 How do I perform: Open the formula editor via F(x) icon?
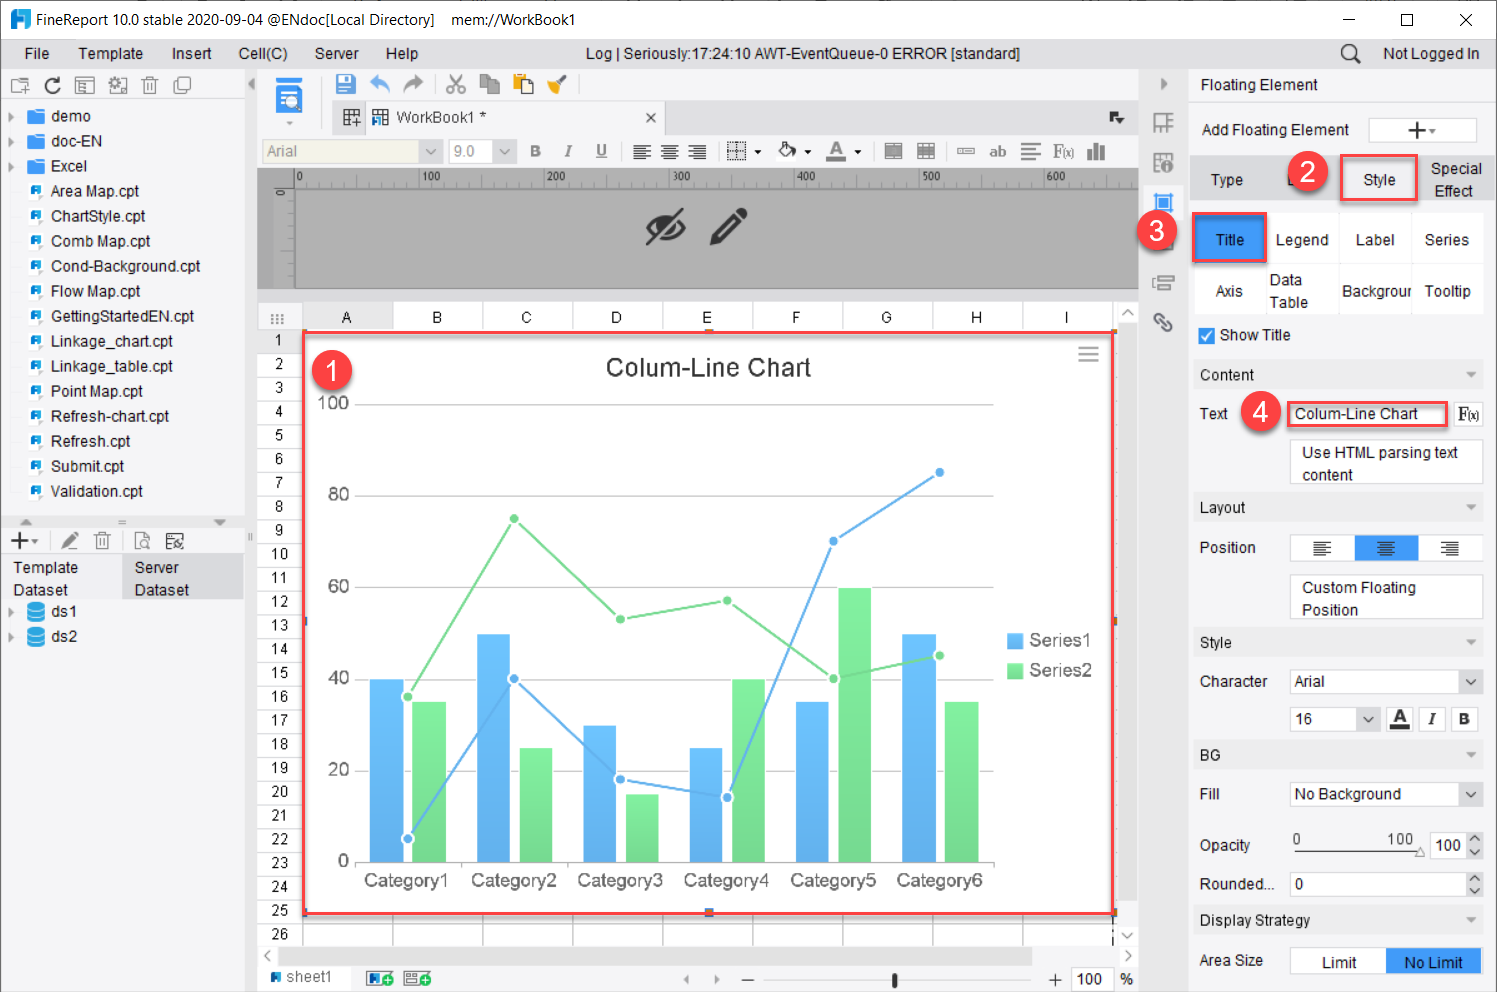click(1468, 413)
